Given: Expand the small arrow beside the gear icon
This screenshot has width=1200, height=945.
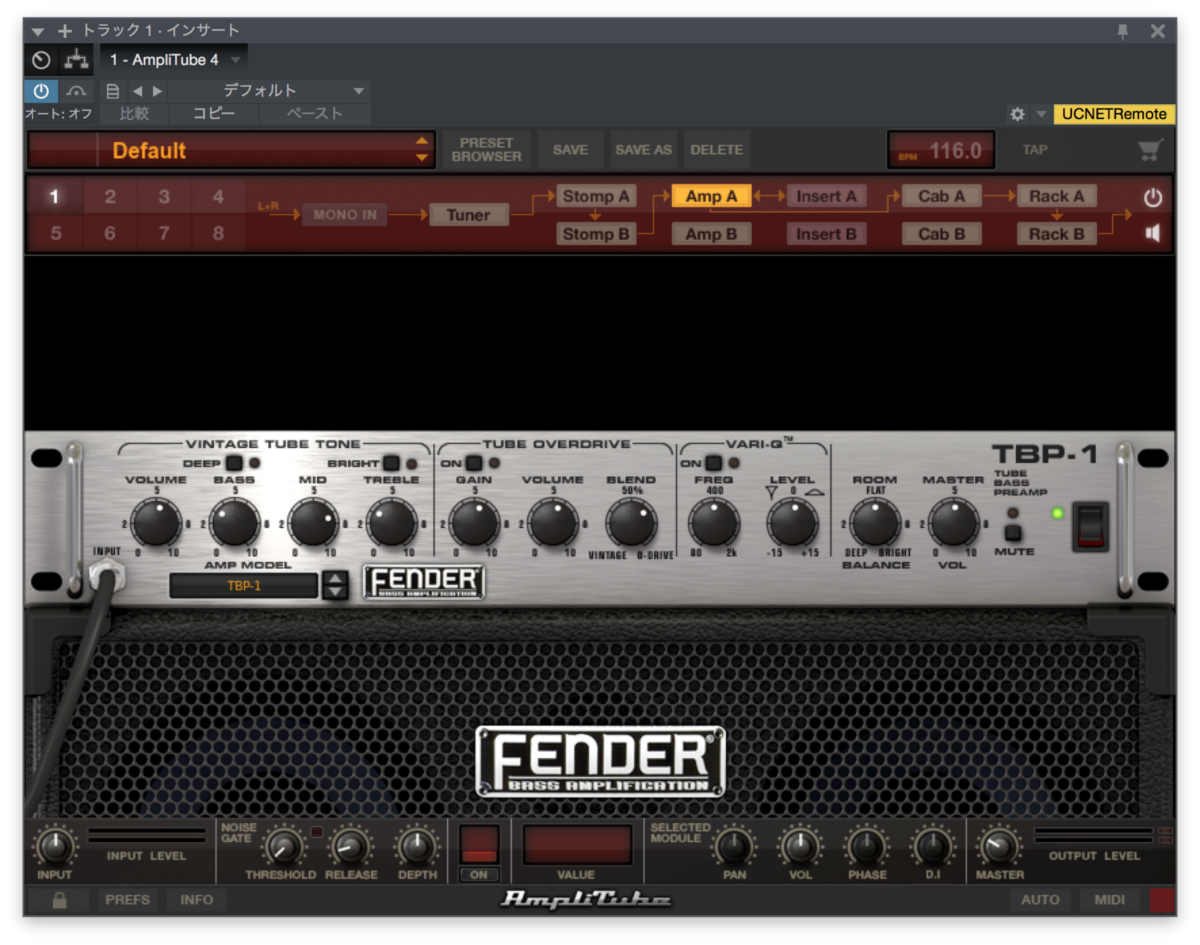Looking at the screenshot, I should click(1040, 114).
